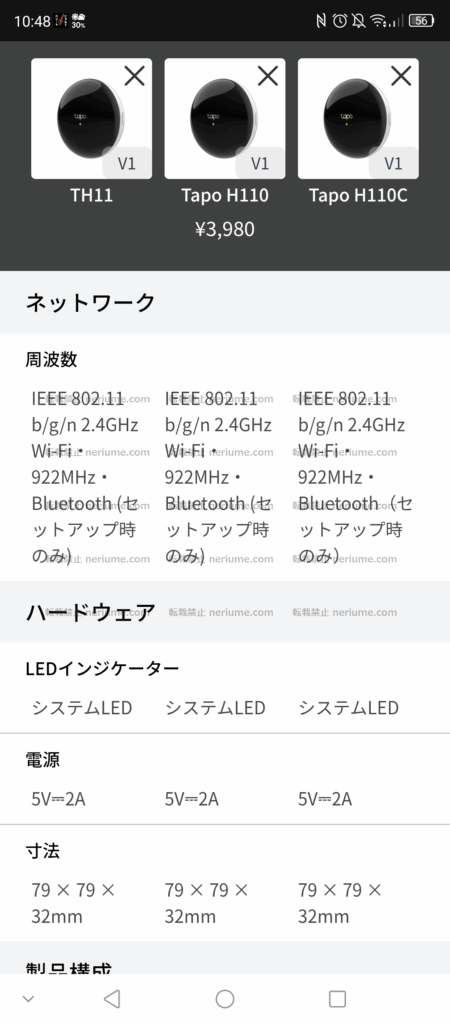
Task: Tap the TH11 product image
Action: point(91,118)
